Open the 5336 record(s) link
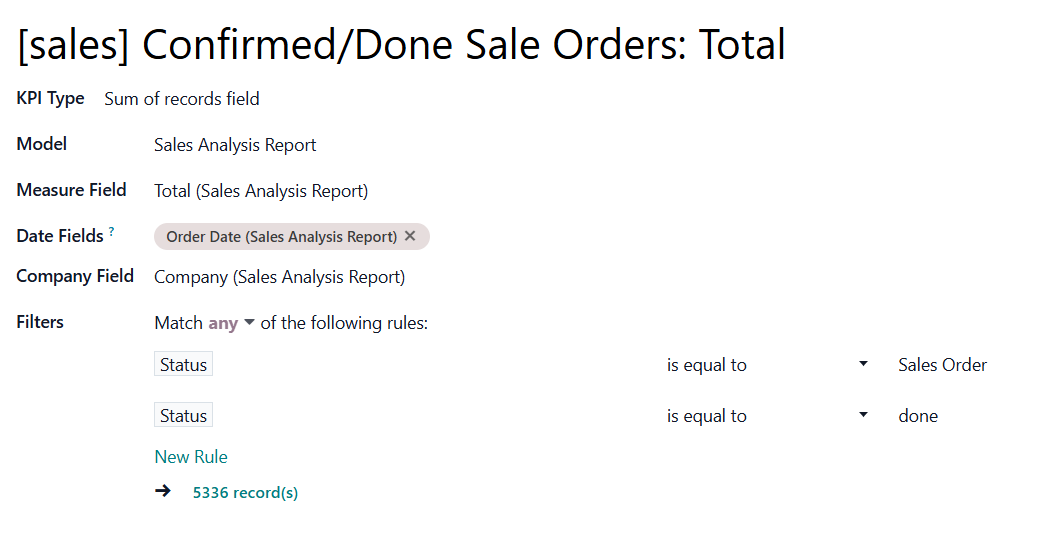Viewport: 1037px width, 552px height. pos(245,493)
